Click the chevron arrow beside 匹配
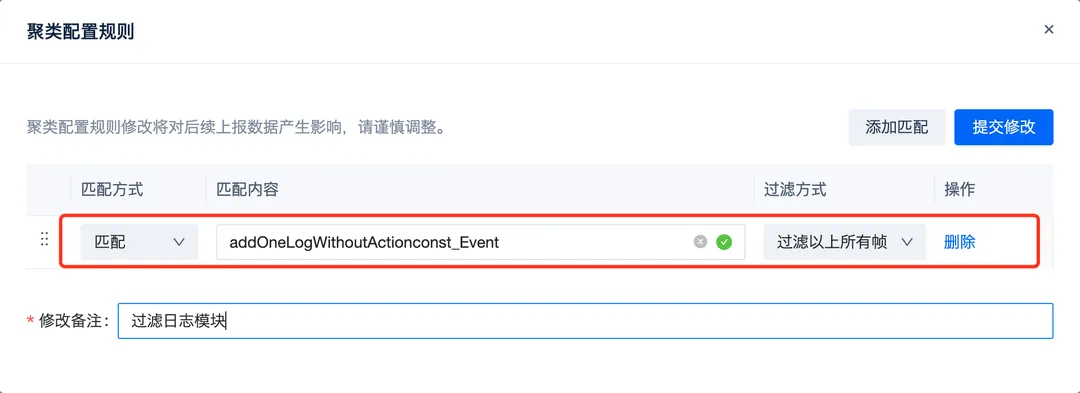This screenshot has width=1080, height=393. 179,242
